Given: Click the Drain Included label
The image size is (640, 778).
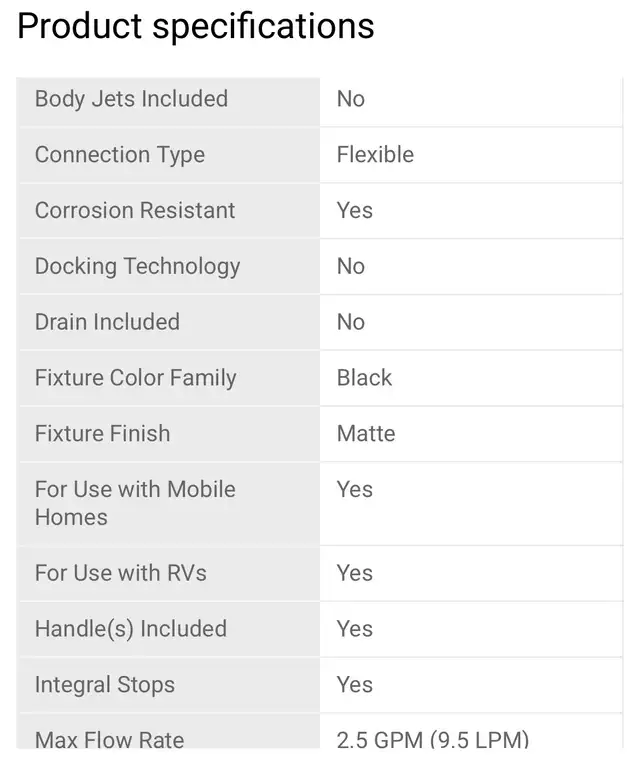Looking at the screenshot, I should point(107,322).
